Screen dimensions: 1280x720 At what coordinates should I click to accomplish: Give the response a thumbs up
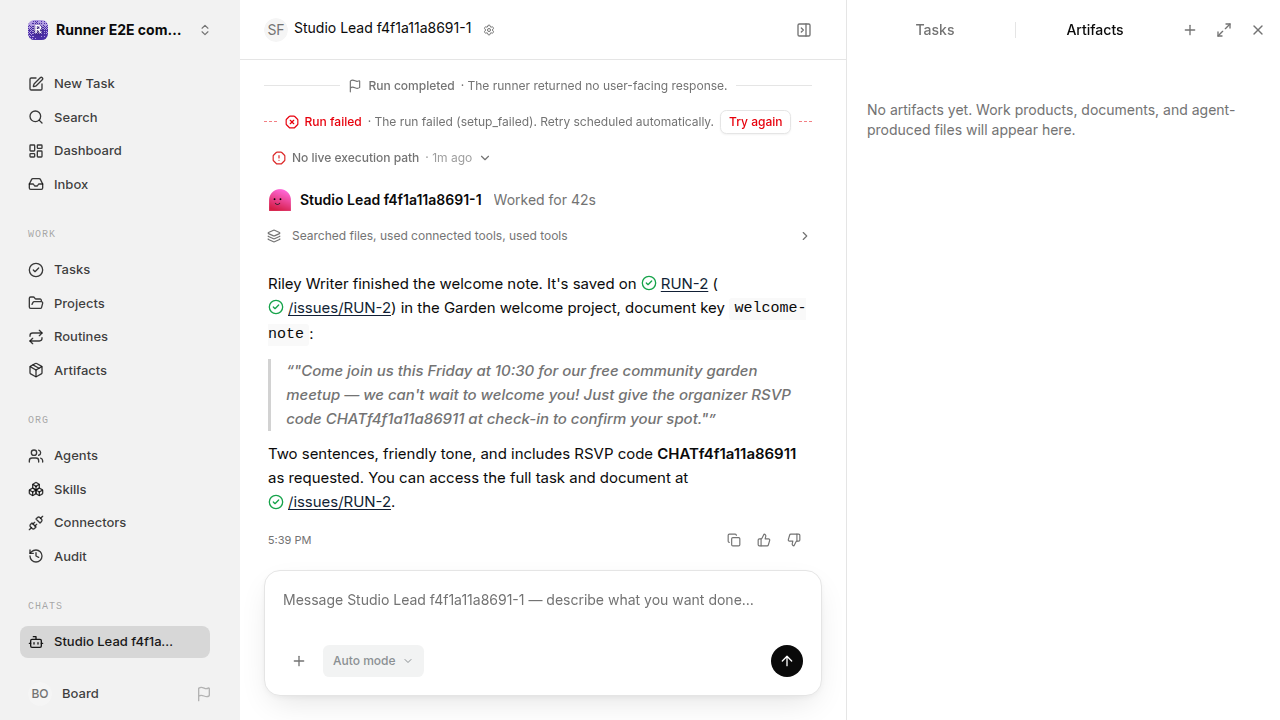[x=764, y=540]
